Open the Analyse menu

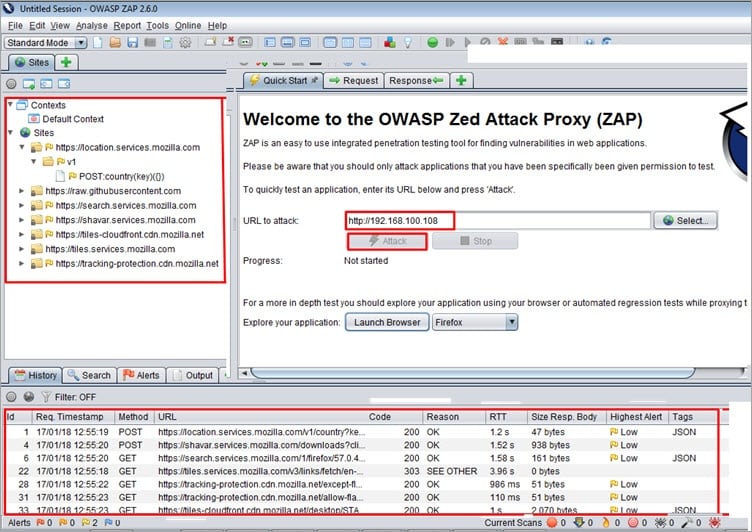(92, 25)
